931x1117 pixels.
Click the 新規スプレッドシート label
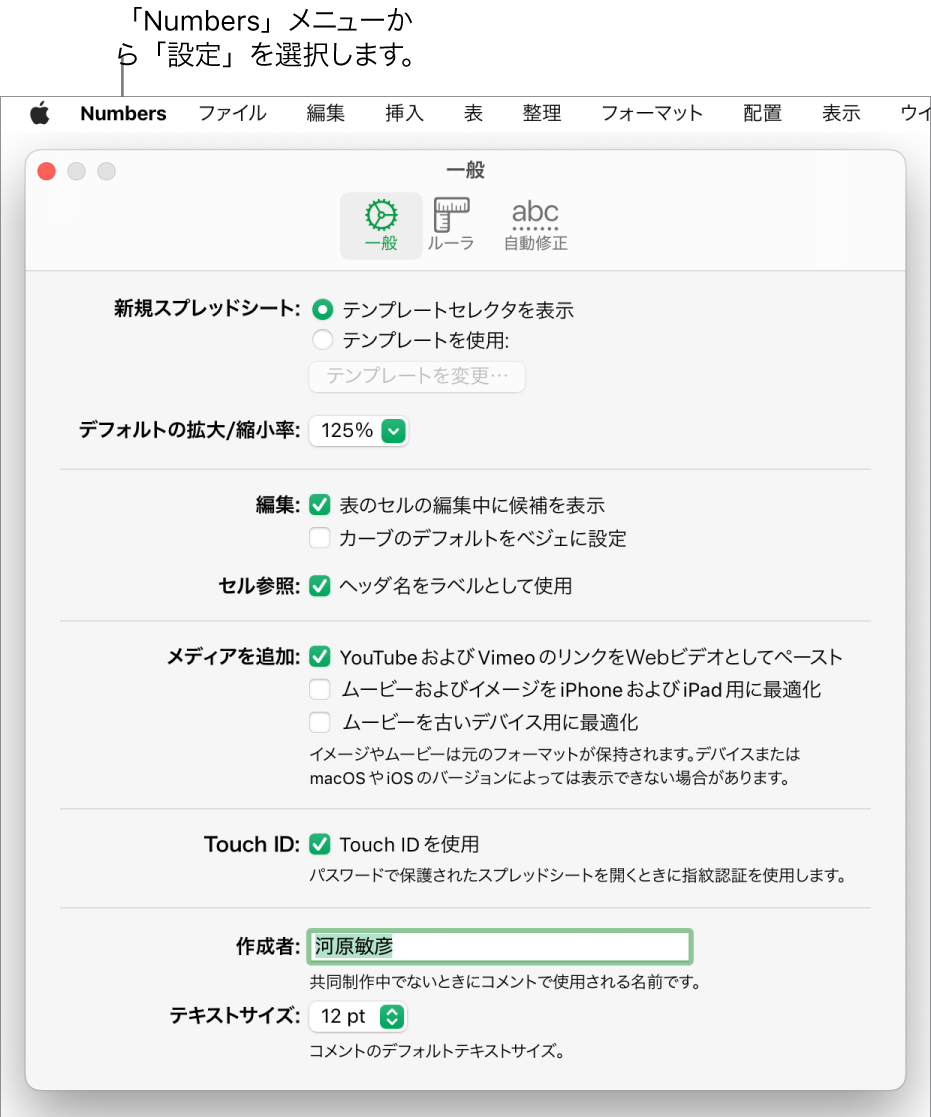click(x=207, y=308)
